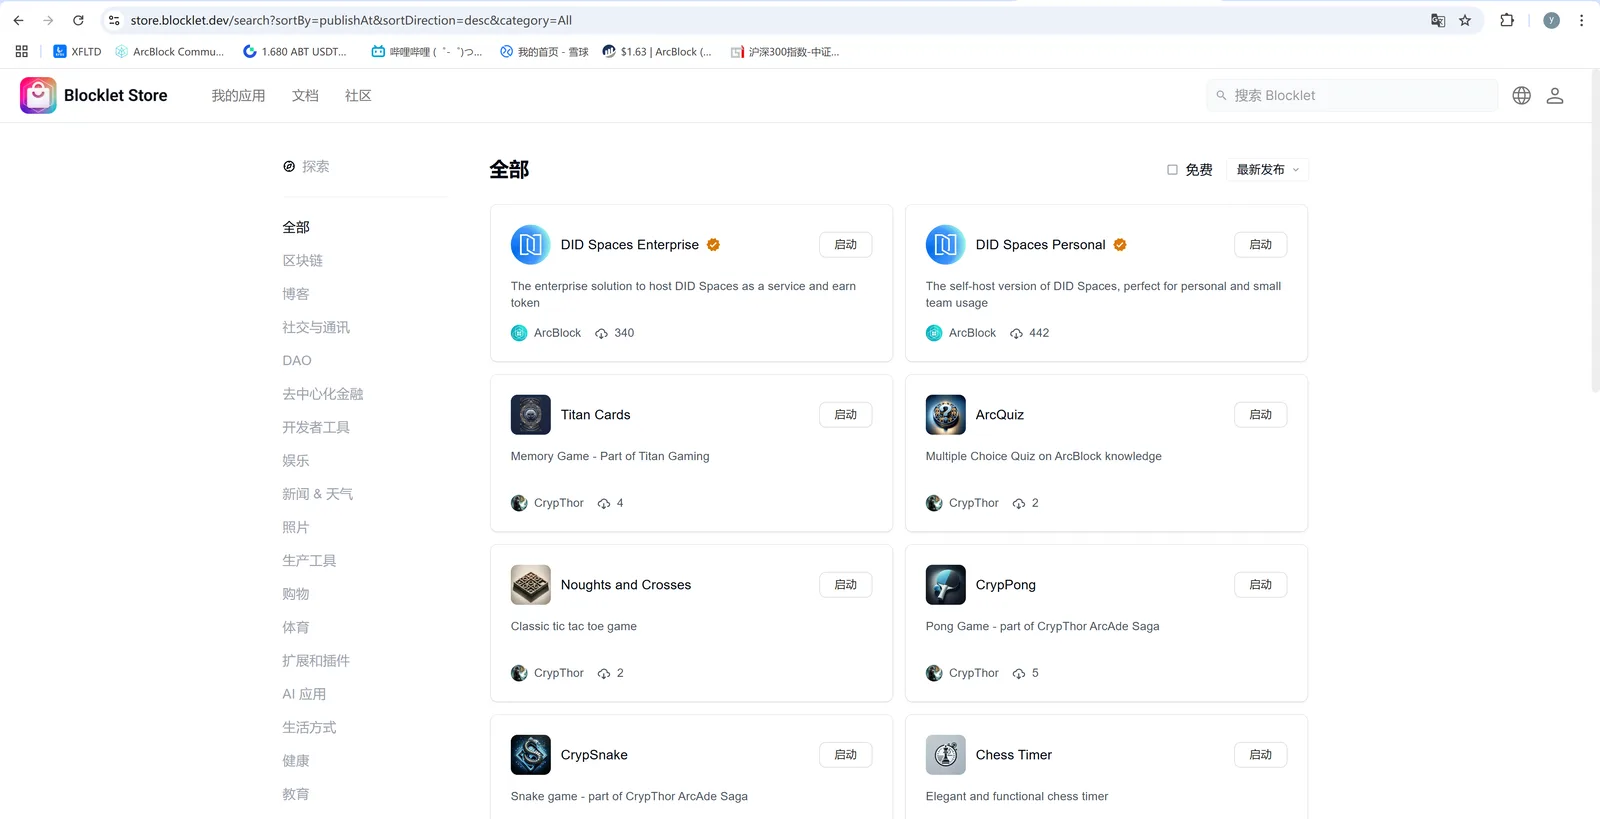Select the 生产工具 category
1600x819 pixels.
309,561
